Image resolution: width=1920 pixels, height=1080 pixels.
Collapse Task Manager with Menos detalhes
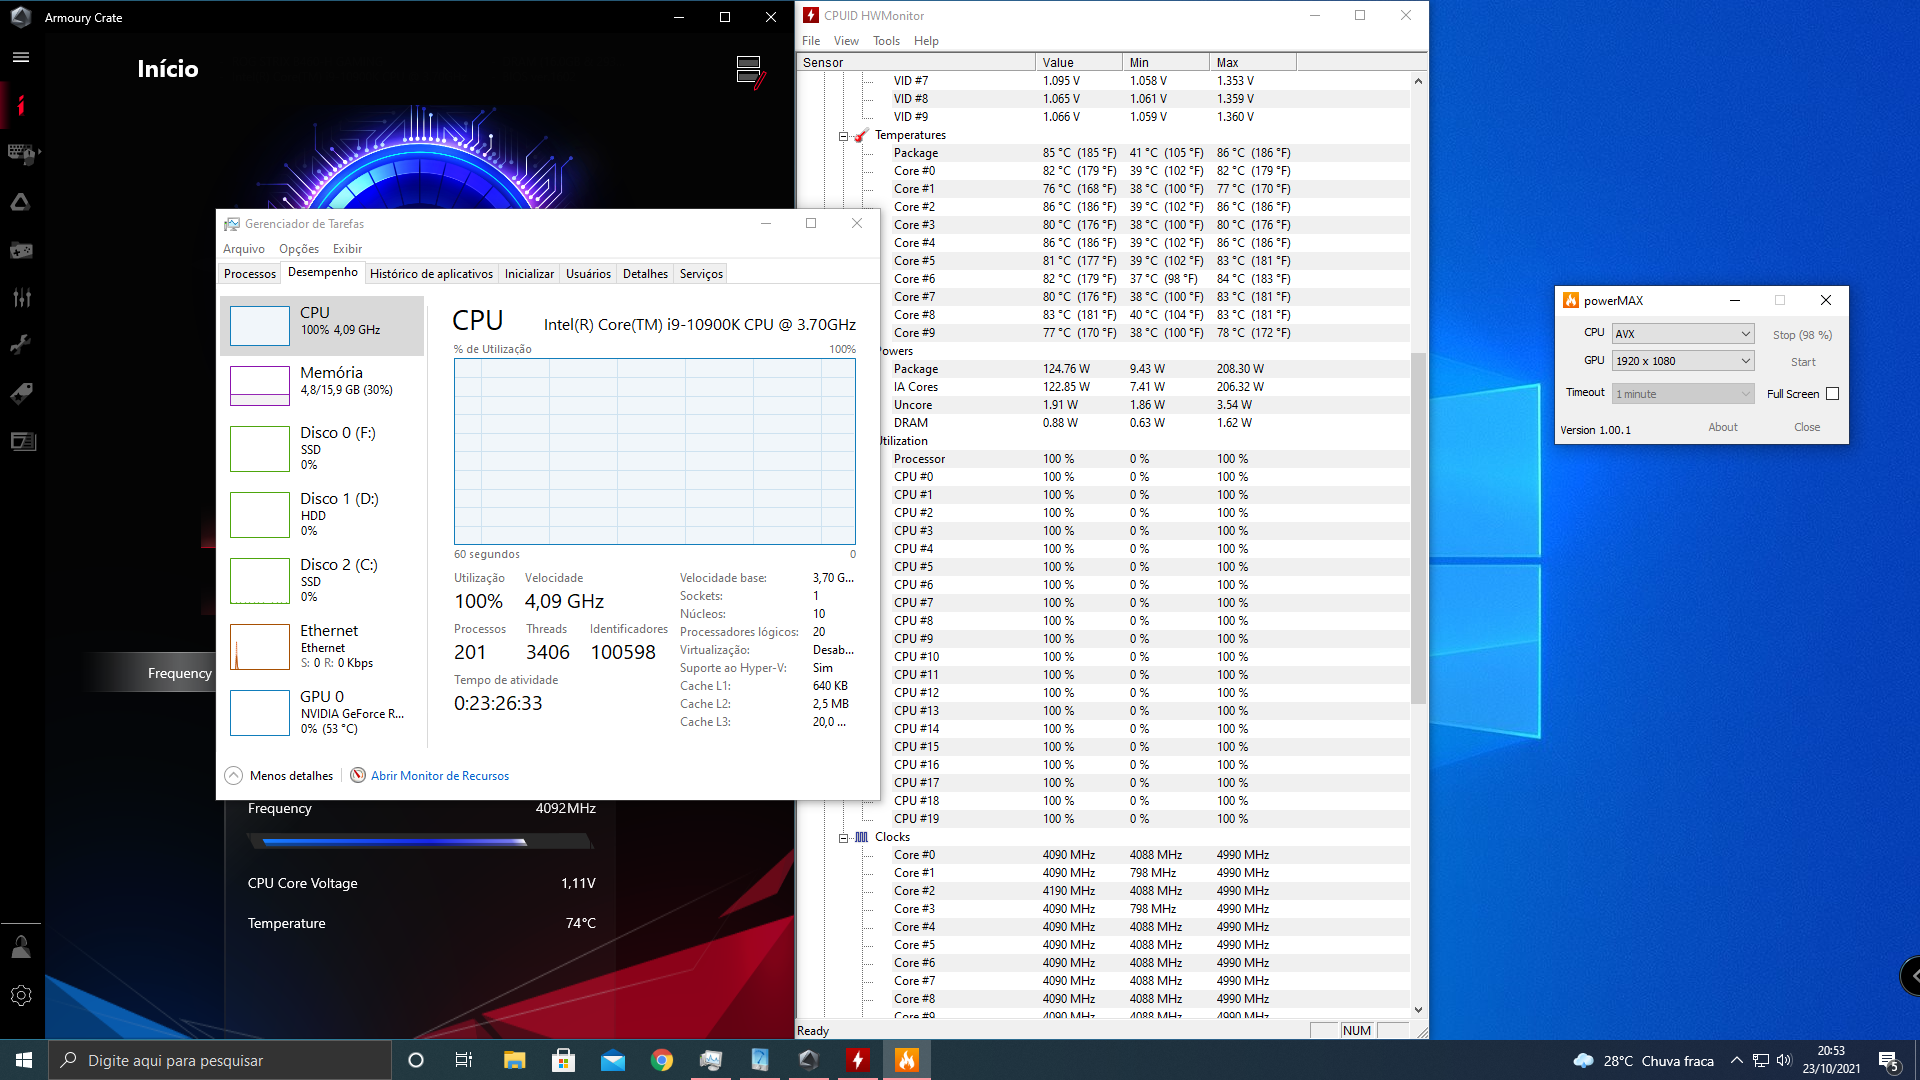[x=279, y=776]
